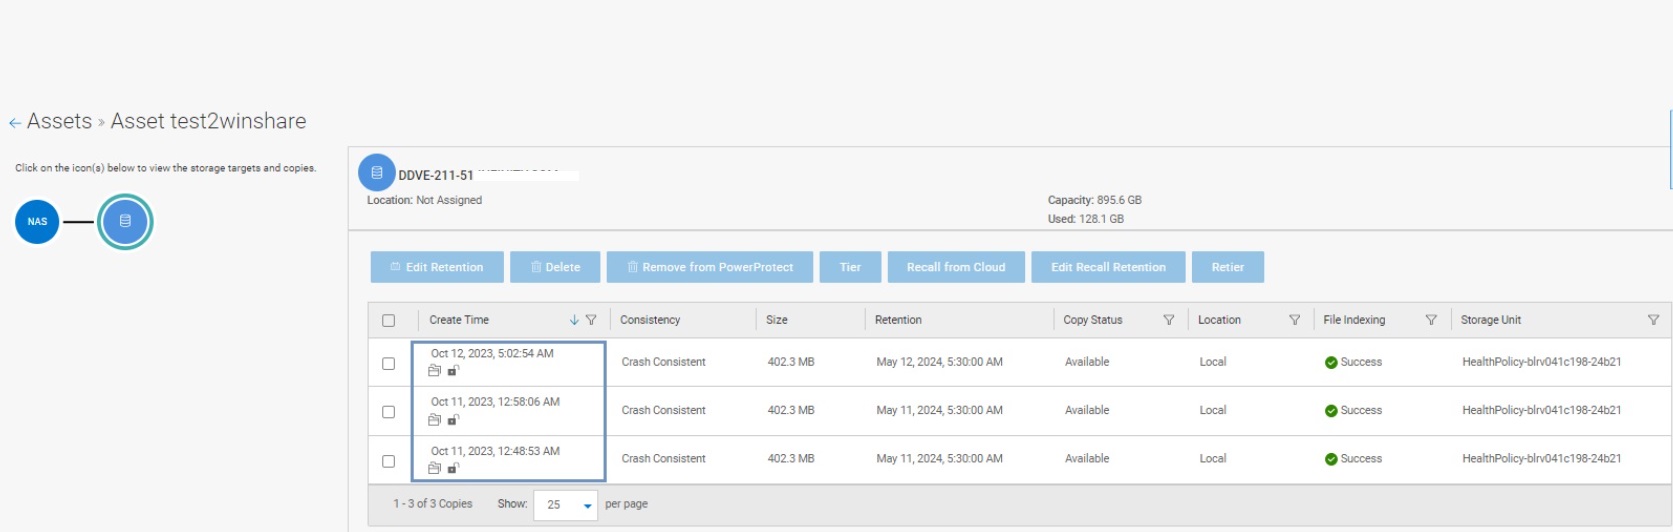Open the per page Show dropdown
This screenshot has width=1673, height=532.
coord(565,505)
